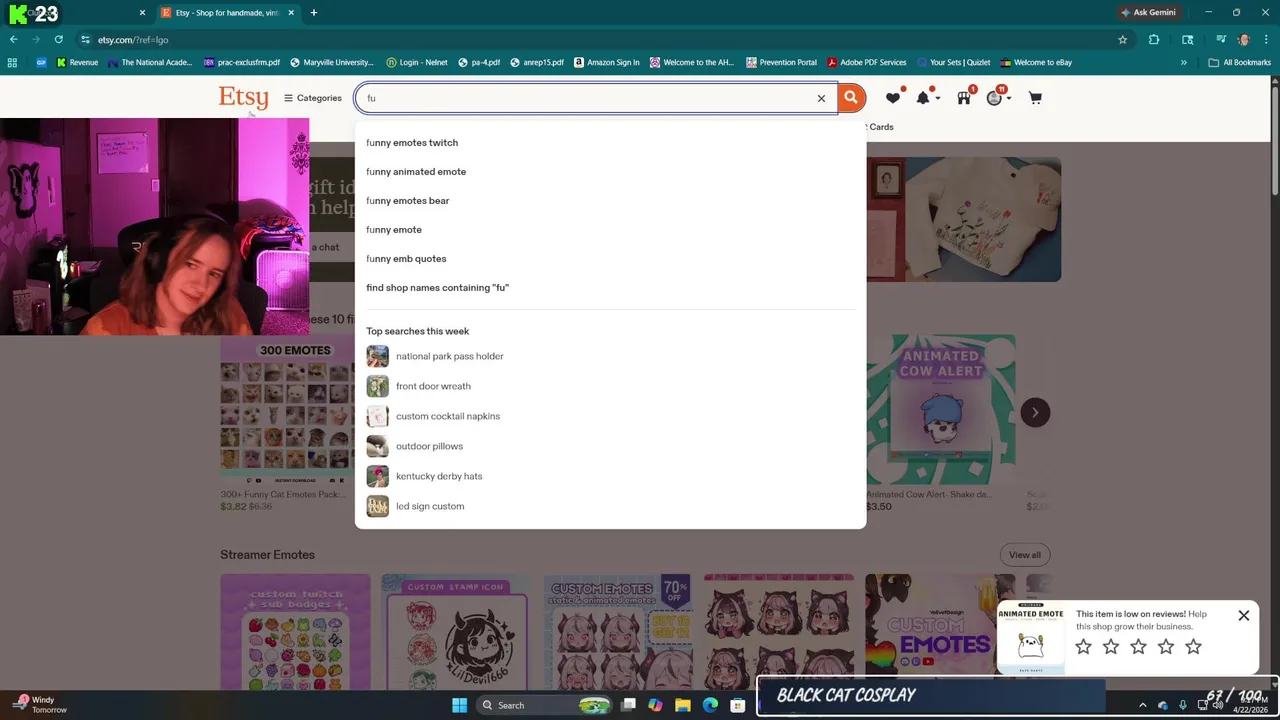Click the Ask Gemini button
Image resolution: width=1280 pixels, height=720 pixels.
pos(1148,13)
